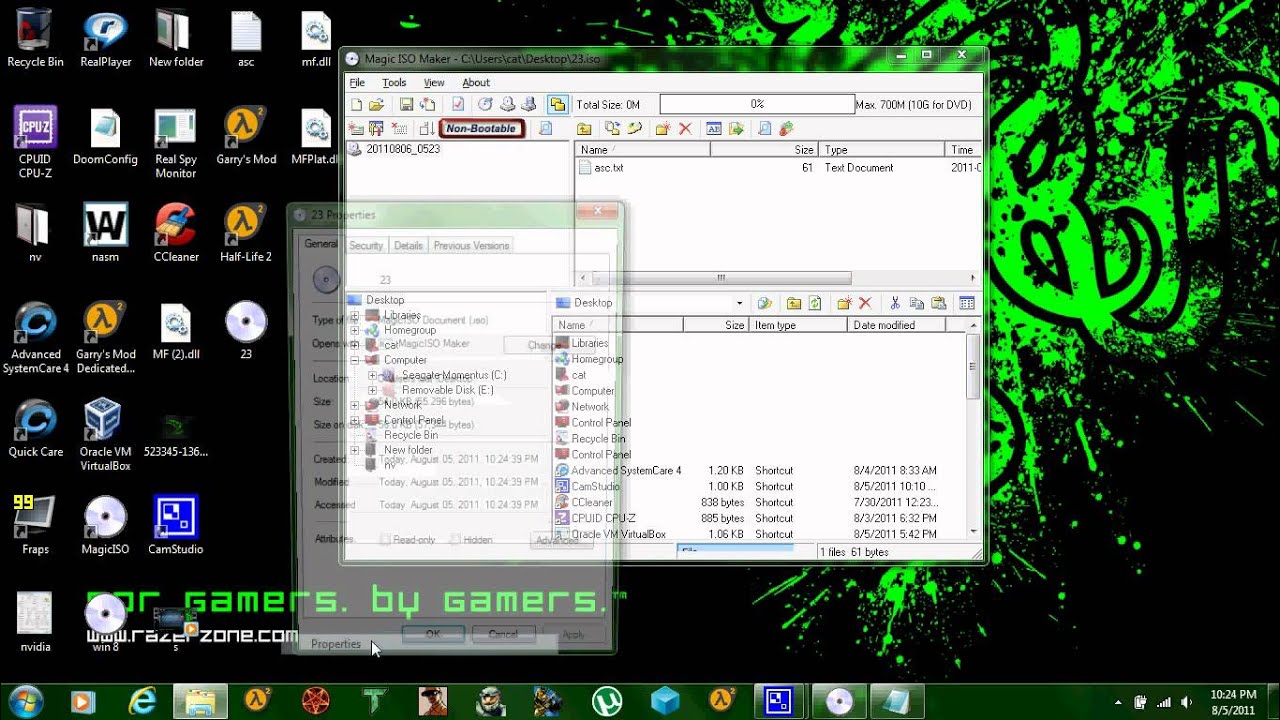
Task: Click the magnifier icon right of Non-Bootable button
Action: [545, 128]
